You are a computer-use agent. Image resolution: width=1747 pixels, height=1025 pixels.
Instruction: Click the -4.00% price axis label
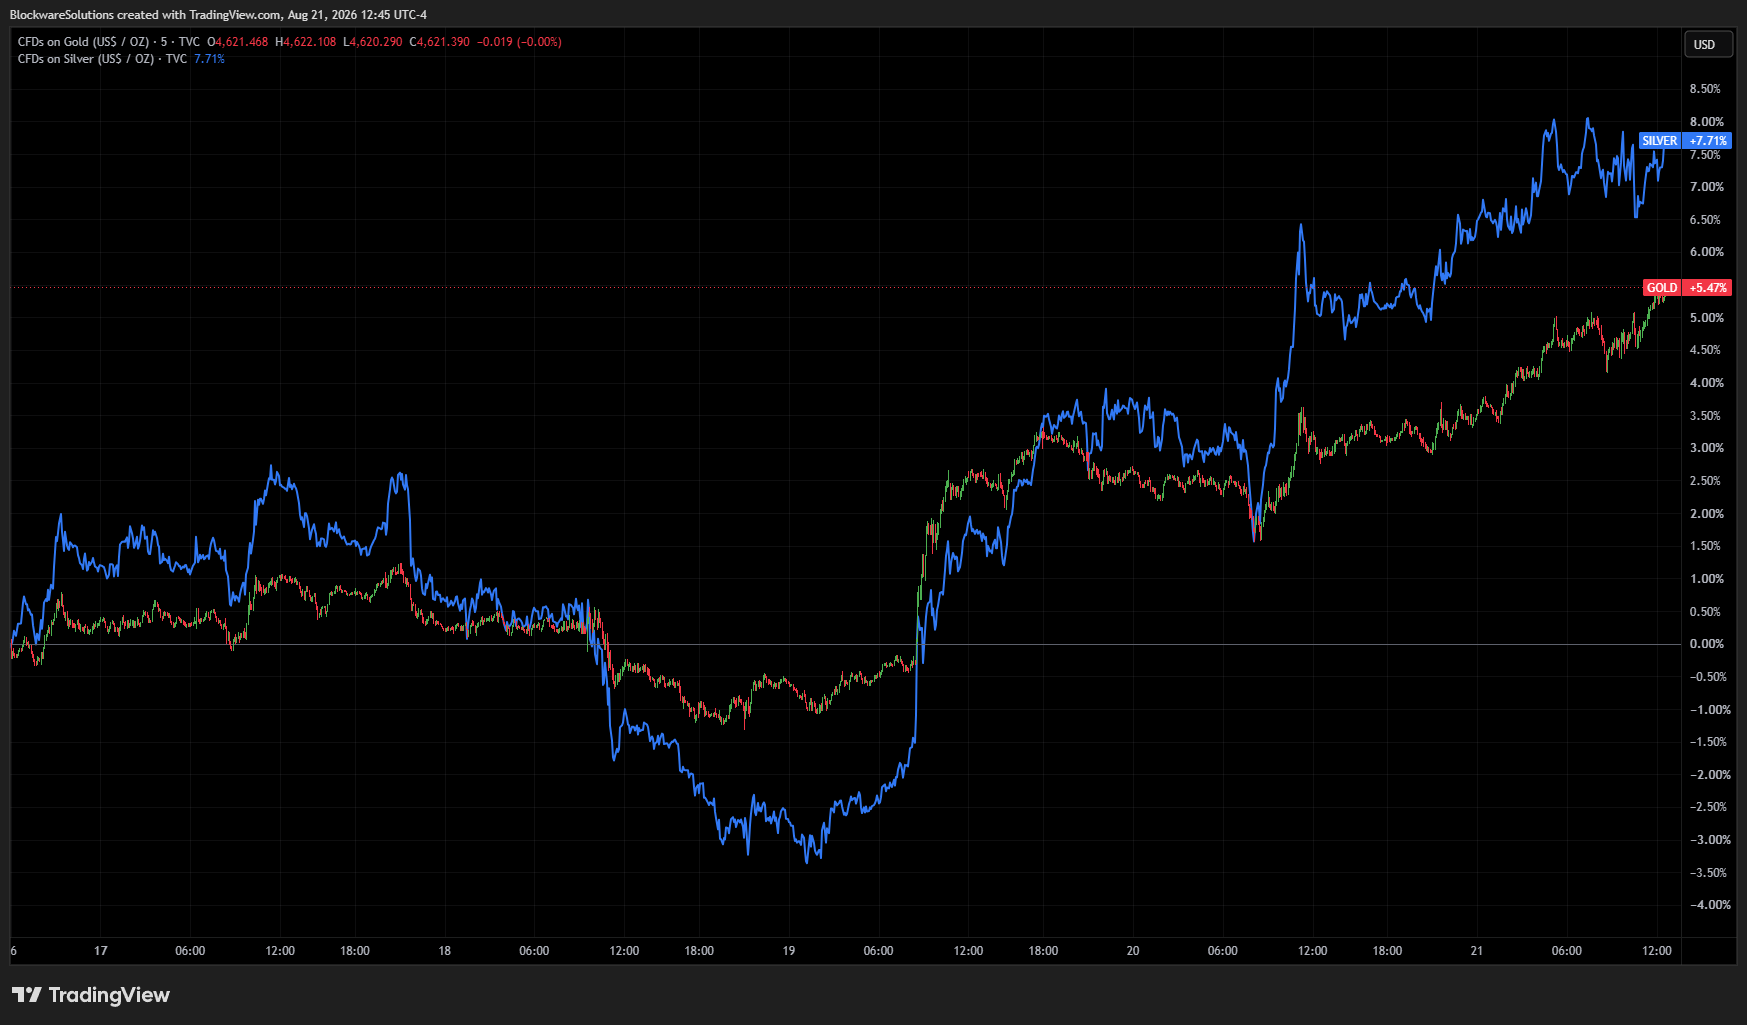click(1709, 905)
